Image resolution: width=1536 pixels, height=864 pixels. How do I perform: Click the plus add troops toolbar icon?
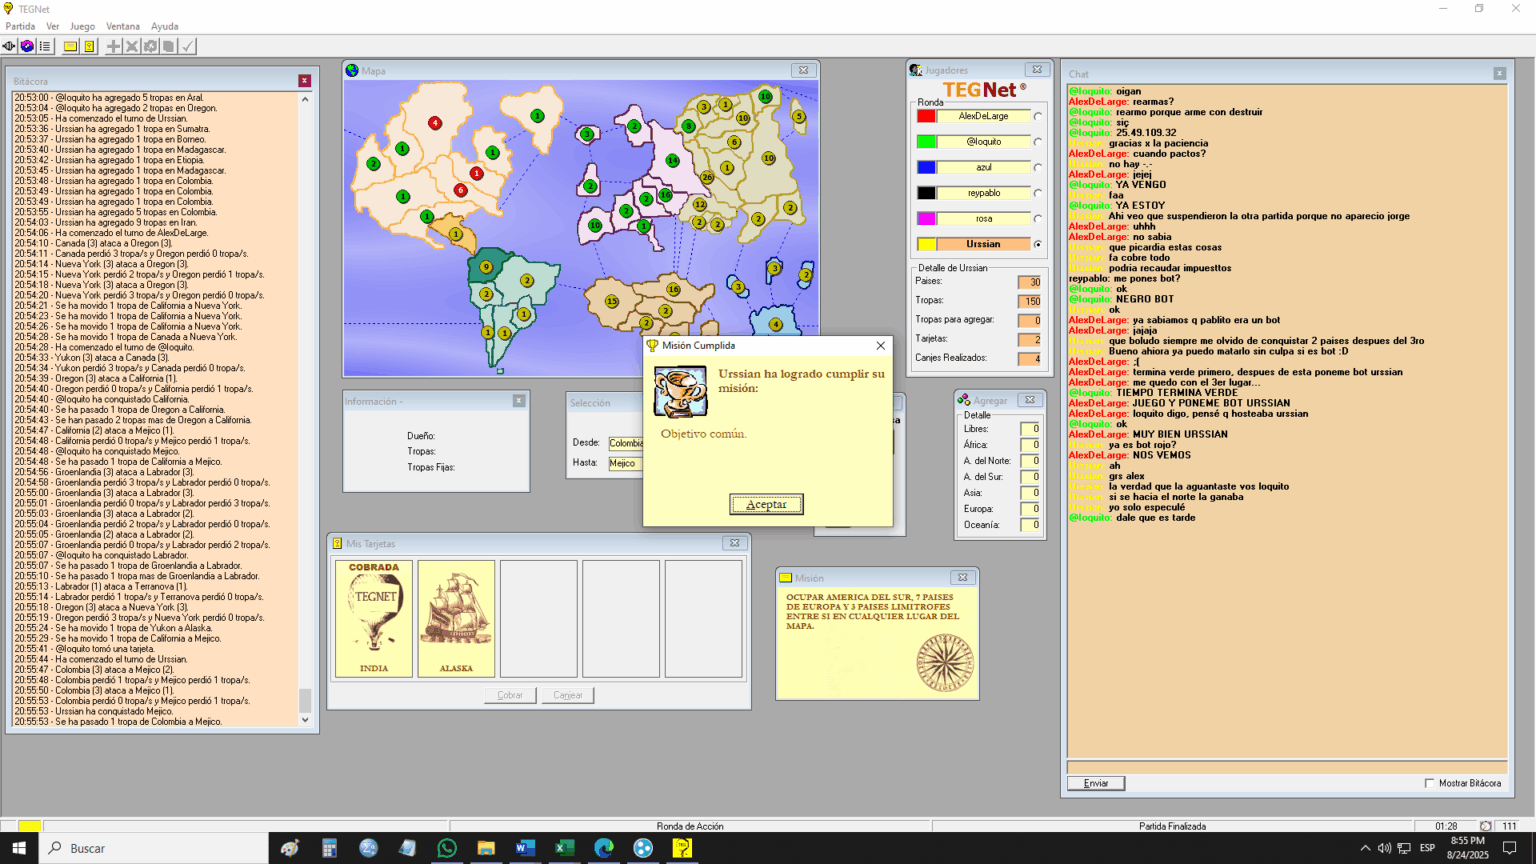[x=113, y=46]
